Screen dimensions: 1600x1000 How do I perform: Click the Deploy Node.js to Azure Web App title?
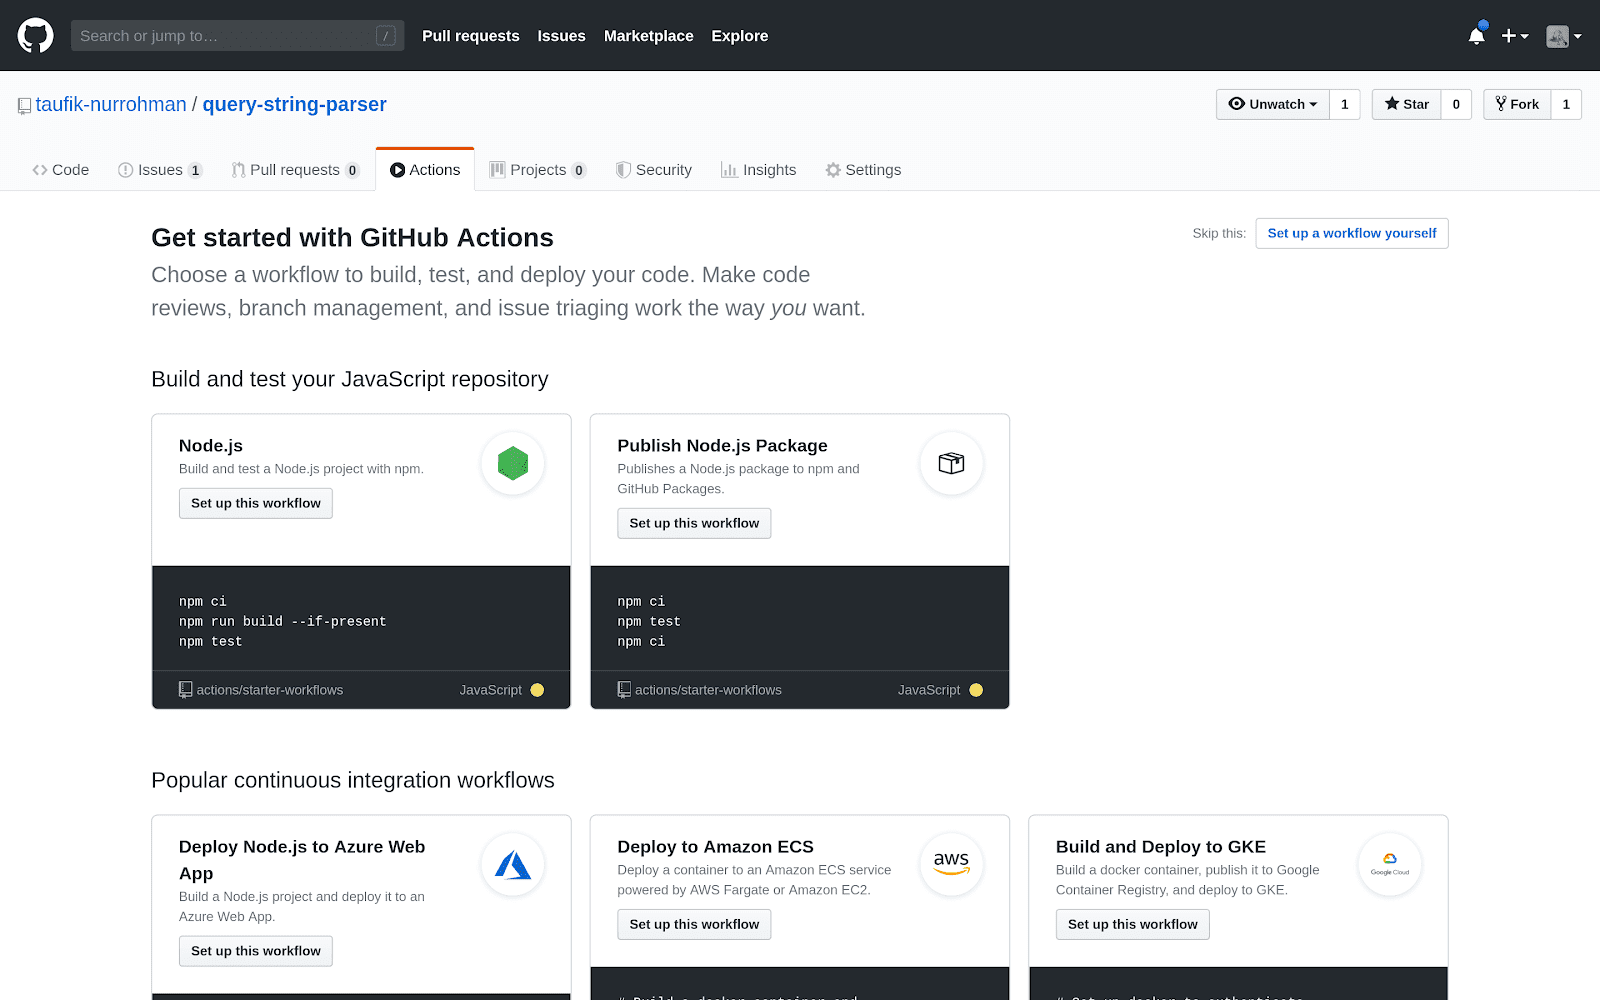(x=302, y=860)
